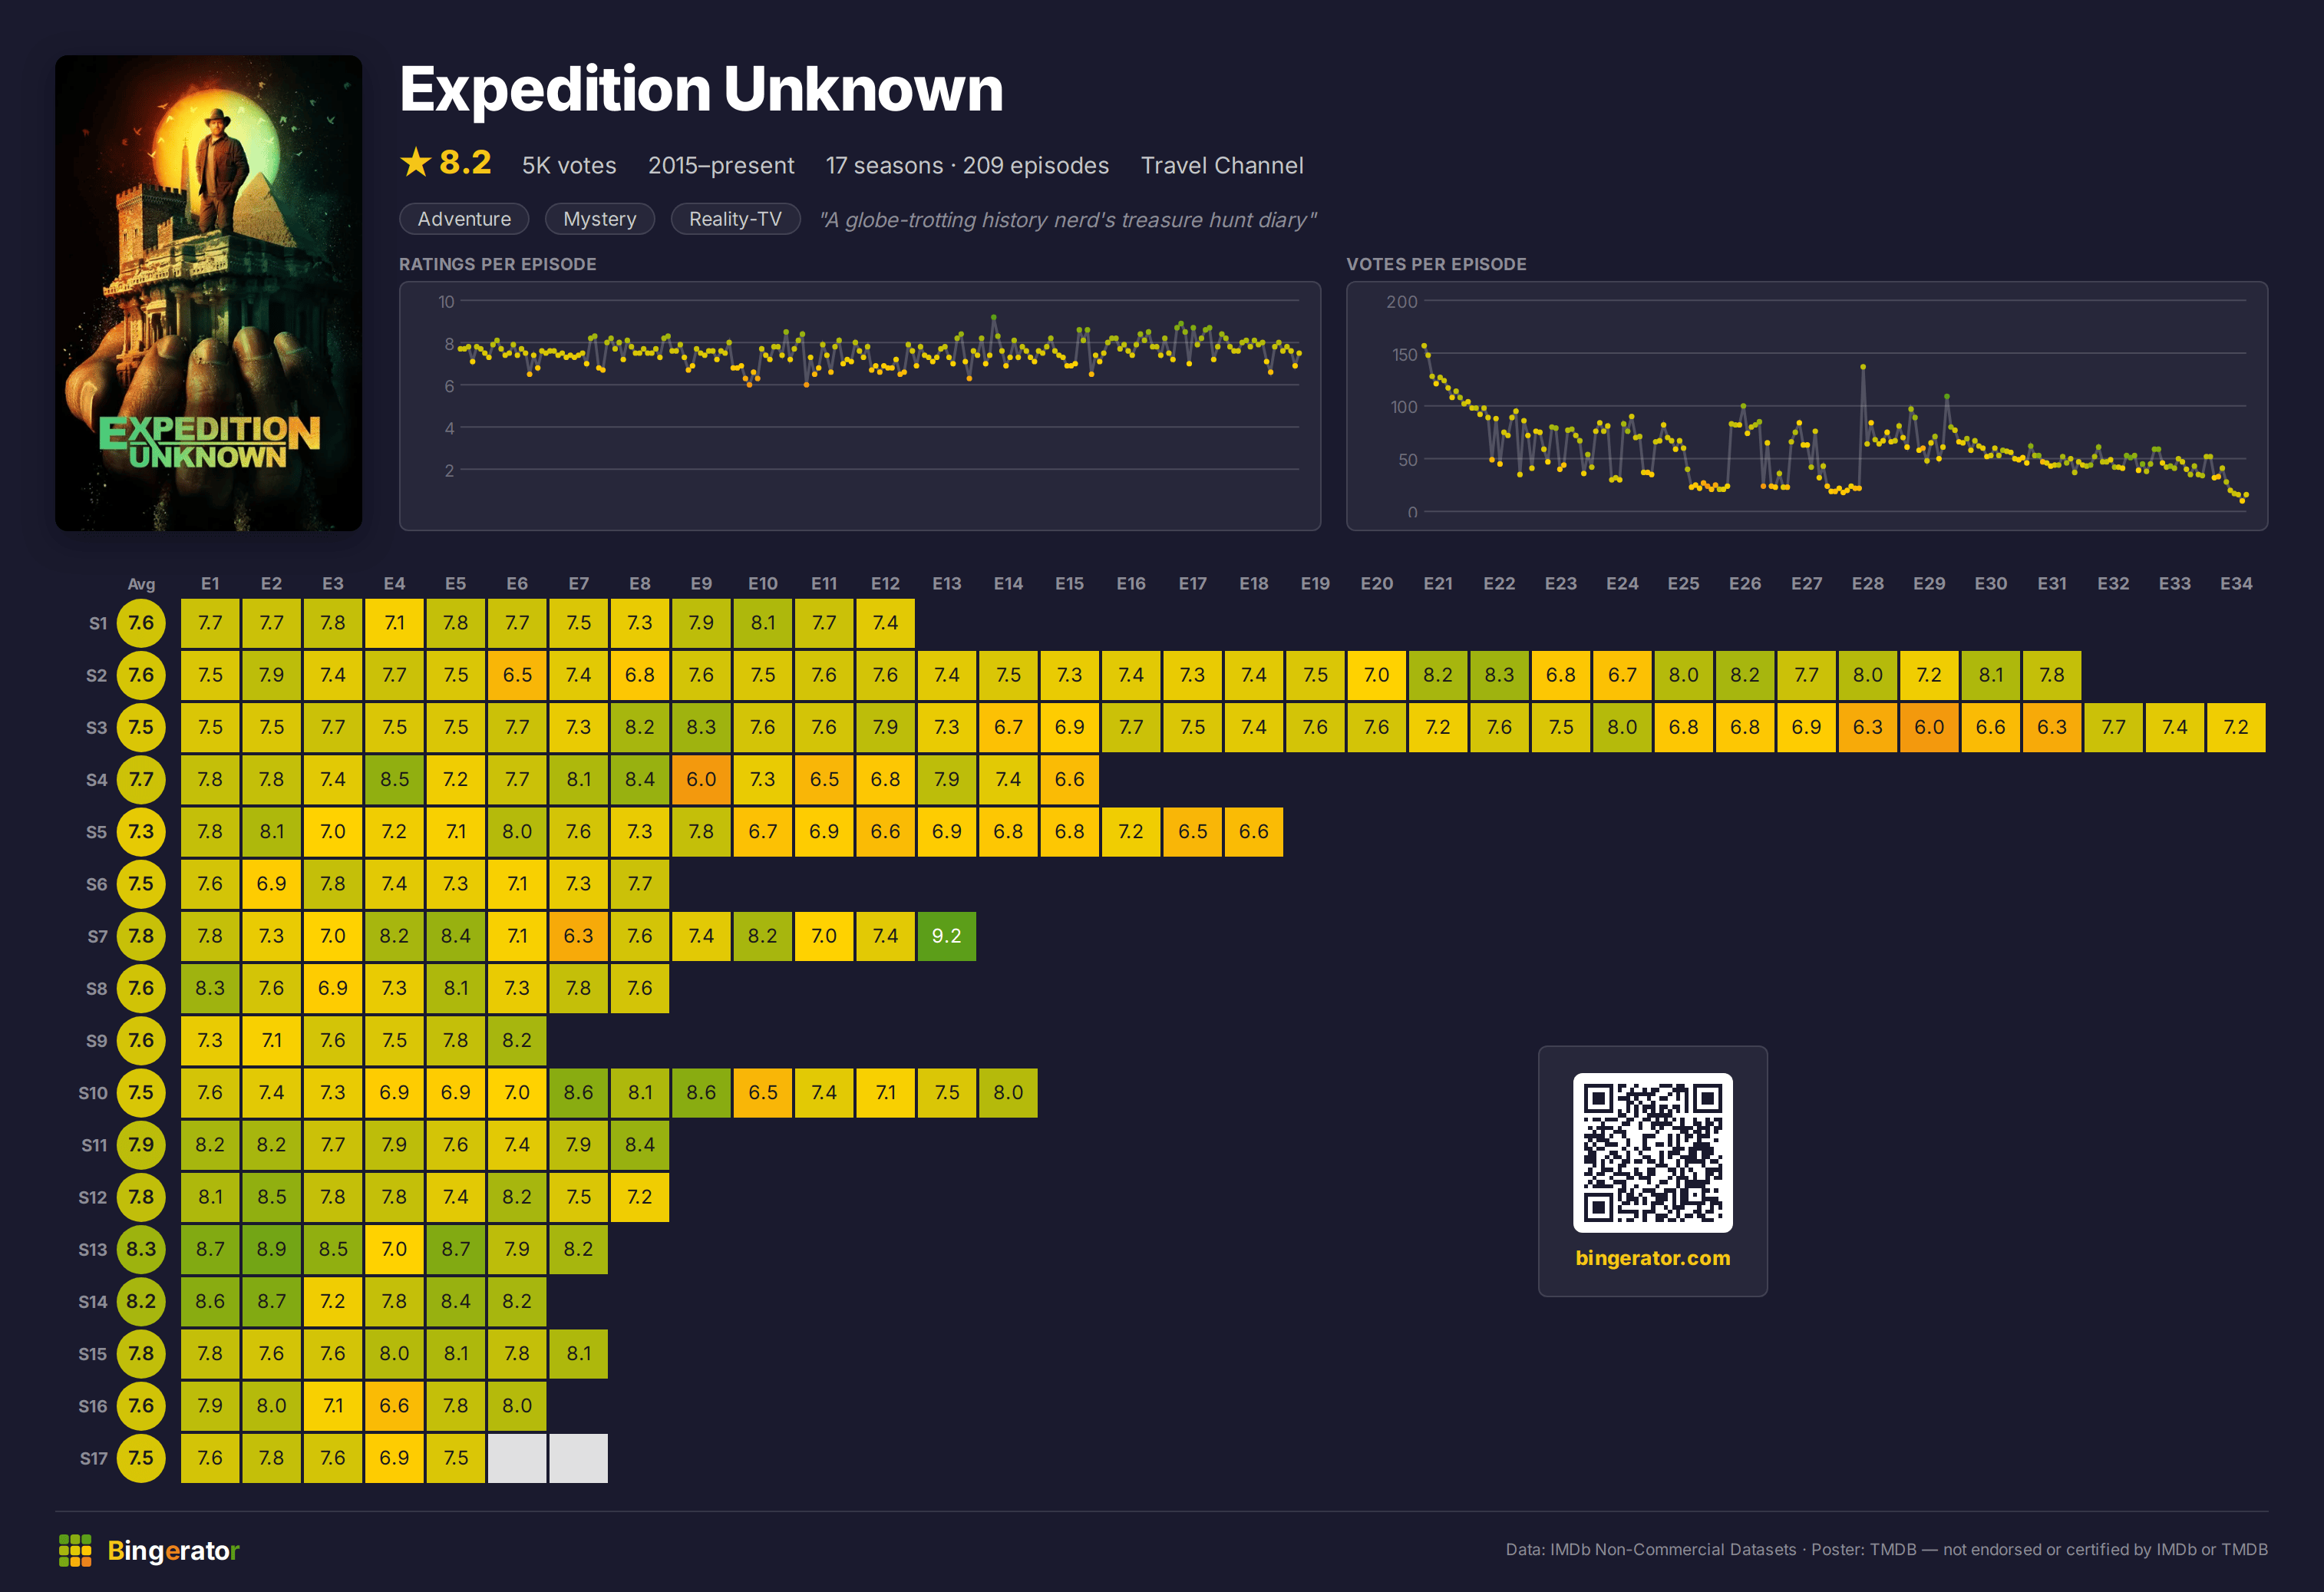Click the Votes Per Episode chart
Screen dimensions: 2324x1592
pos(1807,406)
